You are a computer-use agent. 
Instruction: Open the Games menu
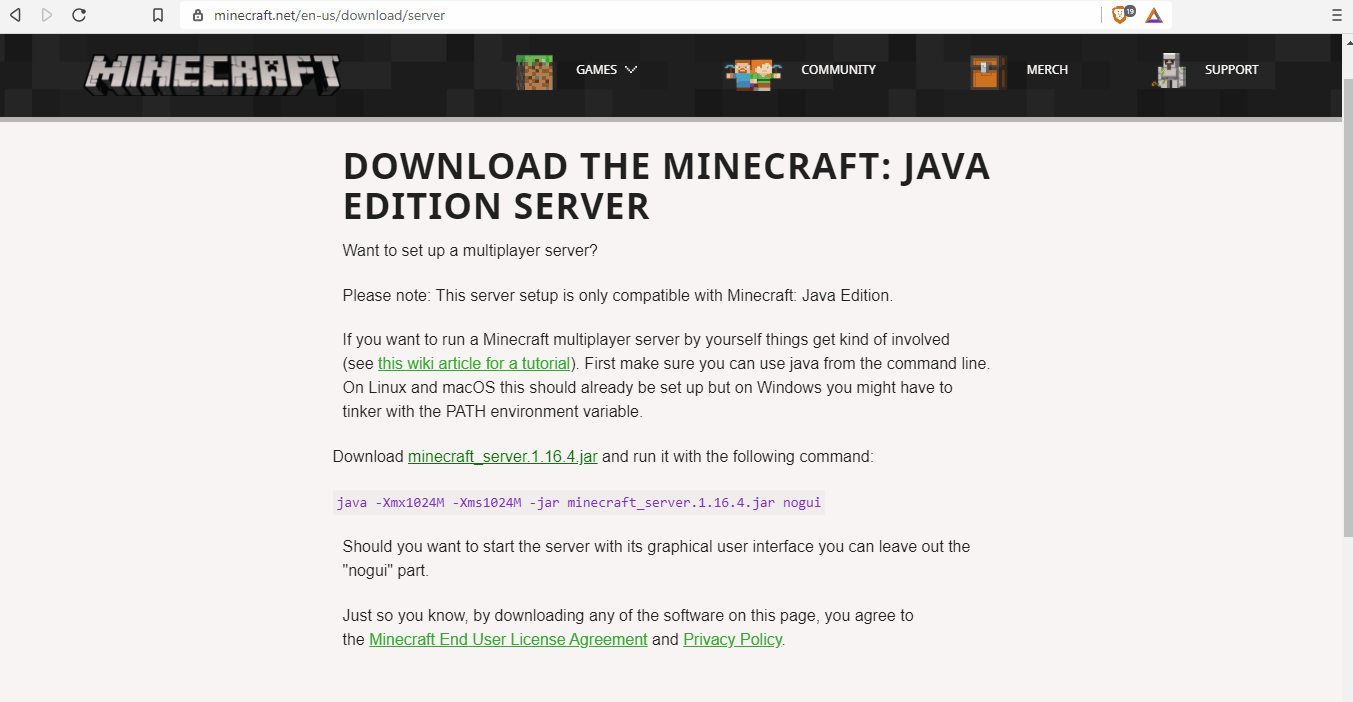tap(597, 70)
